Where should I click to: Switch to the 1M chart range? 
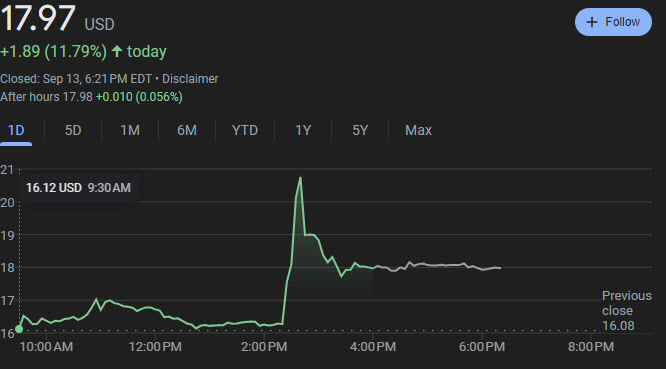(x=130, y=130)
